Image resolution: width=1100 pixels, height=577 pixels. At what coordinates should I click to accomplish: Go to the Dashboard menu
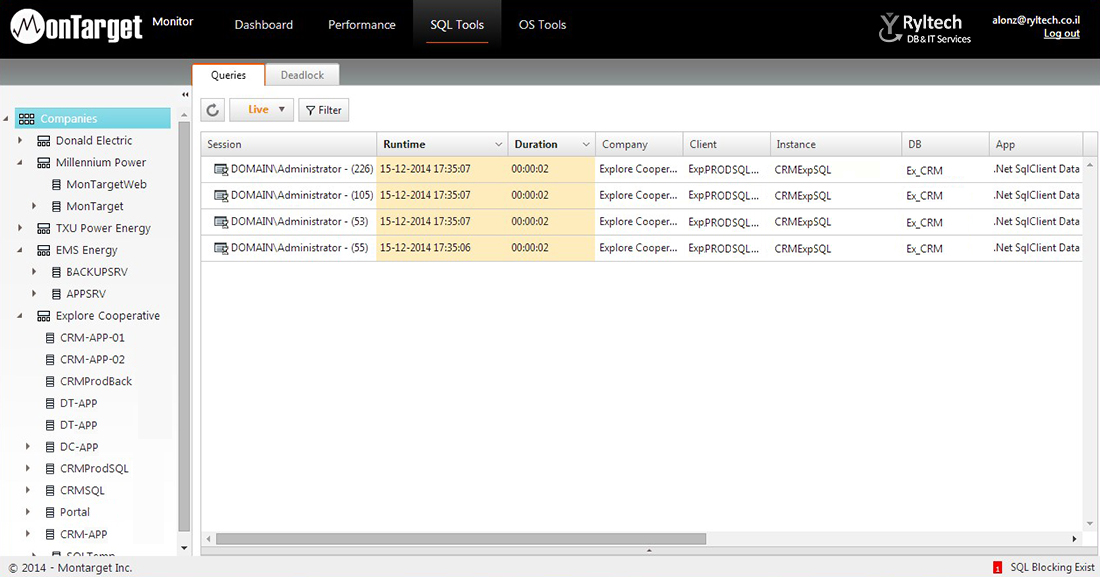pyautogui.click(x=264, y=25)
